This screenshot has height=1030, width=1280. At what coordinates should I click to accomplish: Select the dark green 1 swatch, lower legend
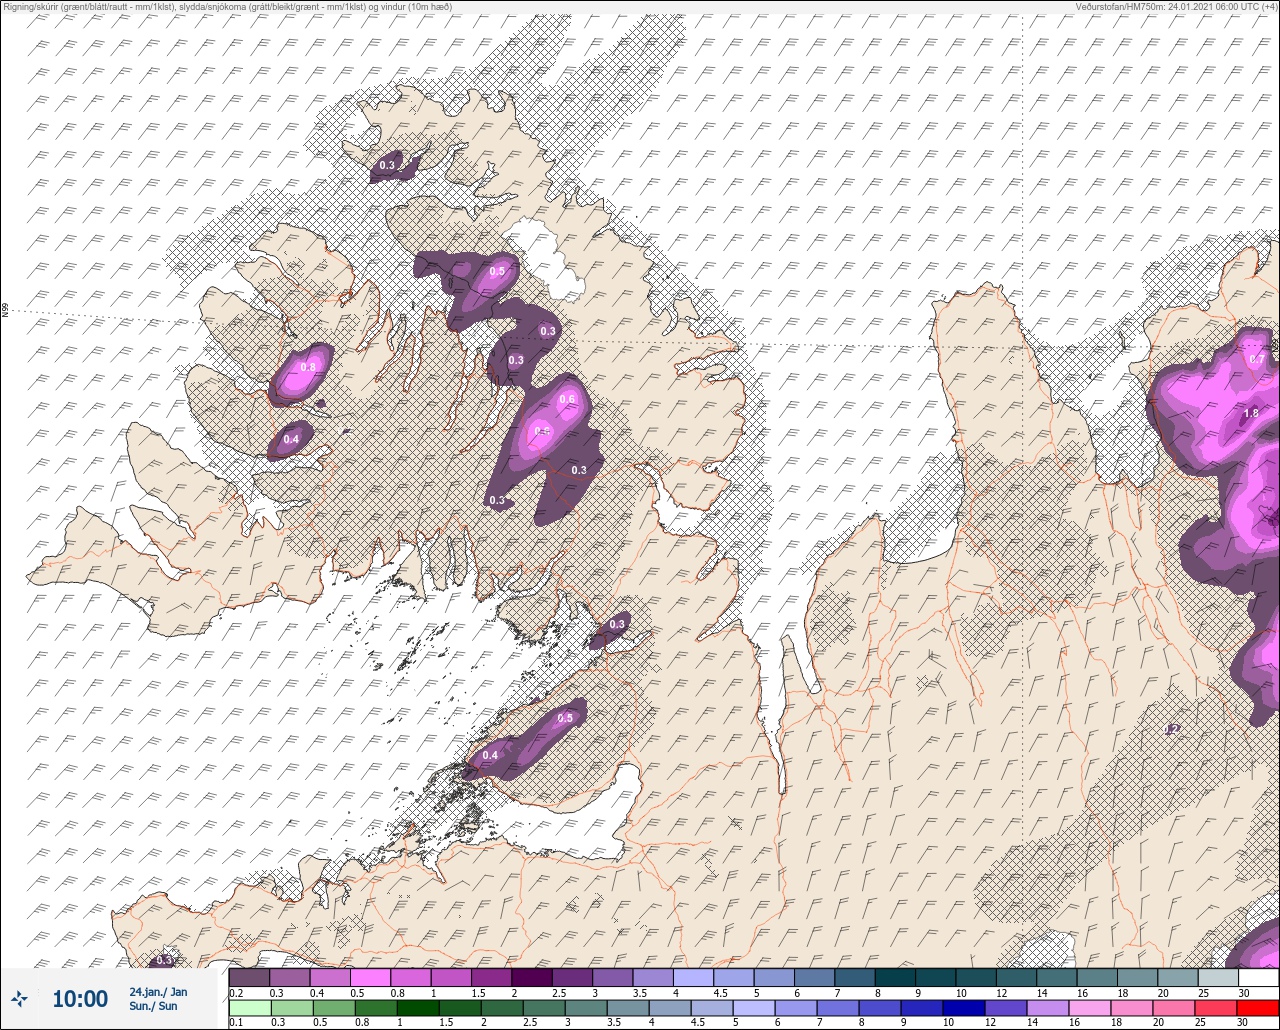coord(418,1007)
